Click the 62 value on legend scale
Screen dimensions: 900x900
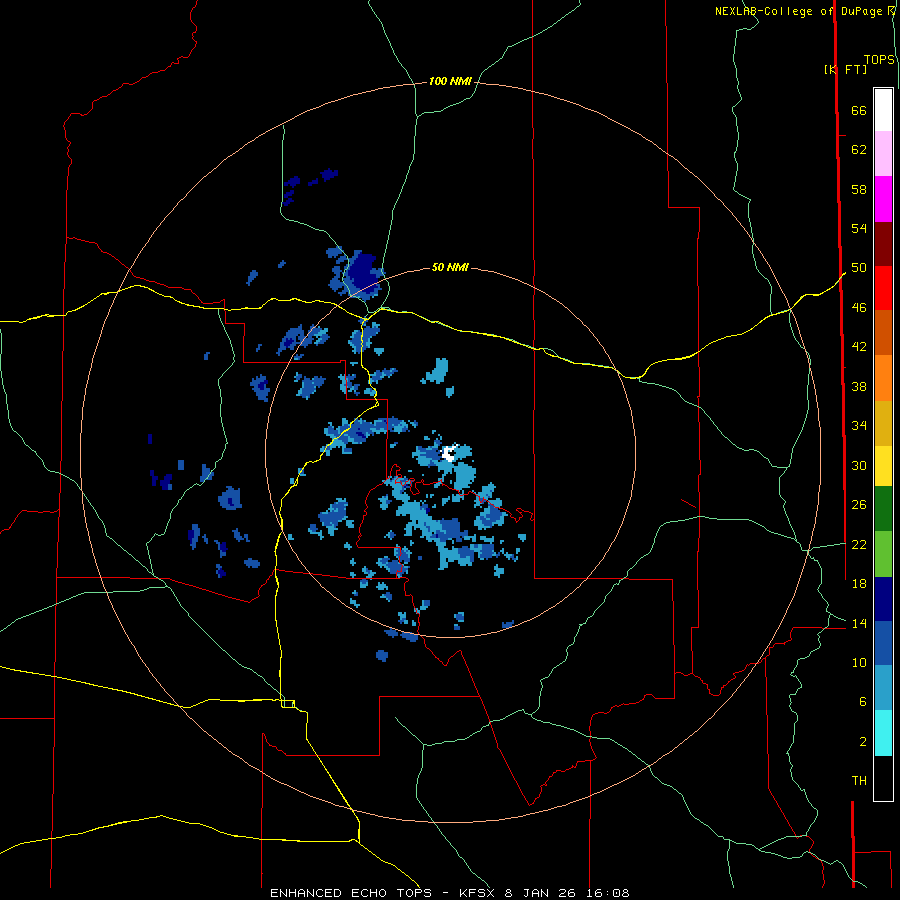point(859,150)
